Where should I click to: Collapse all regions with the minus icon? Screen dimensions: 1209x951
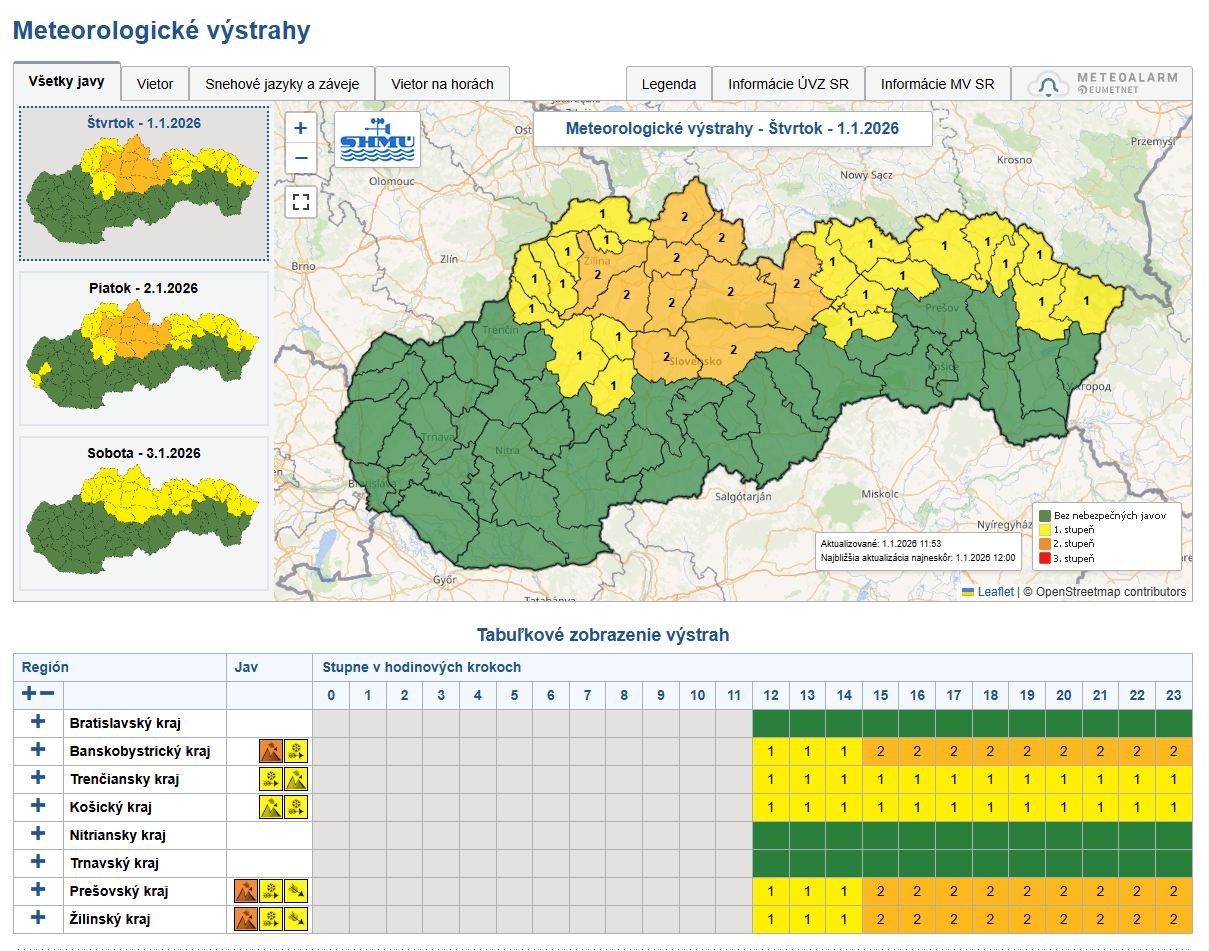tap(47, 694)
